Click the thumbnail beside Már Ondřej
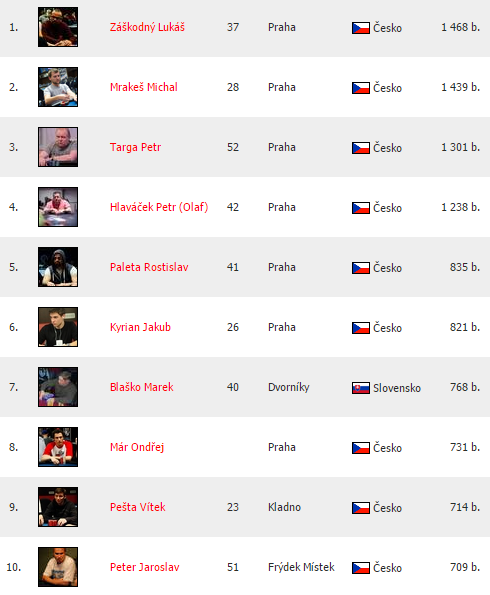This screenshot has width=490, height=595. point(58,447)
